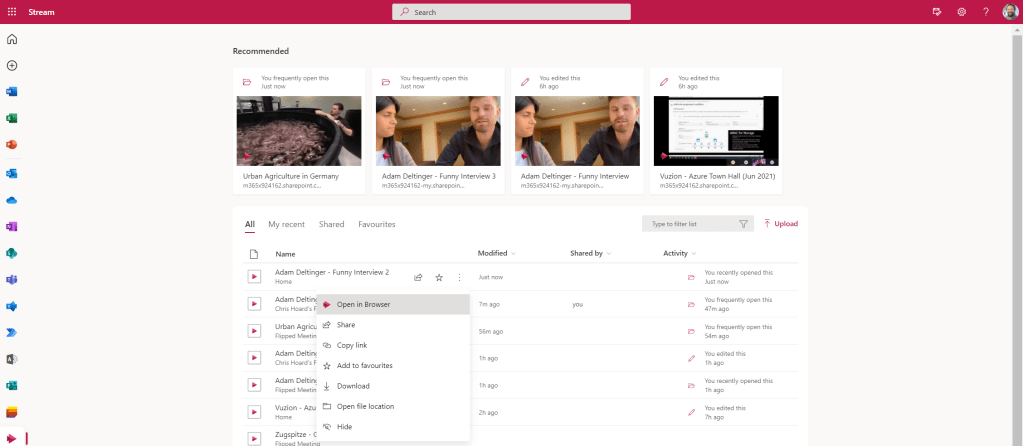The image size is (1023, 446).
Task: Open Teams from the left app rail
Action: pyautogui.click(x=12, y=279)
